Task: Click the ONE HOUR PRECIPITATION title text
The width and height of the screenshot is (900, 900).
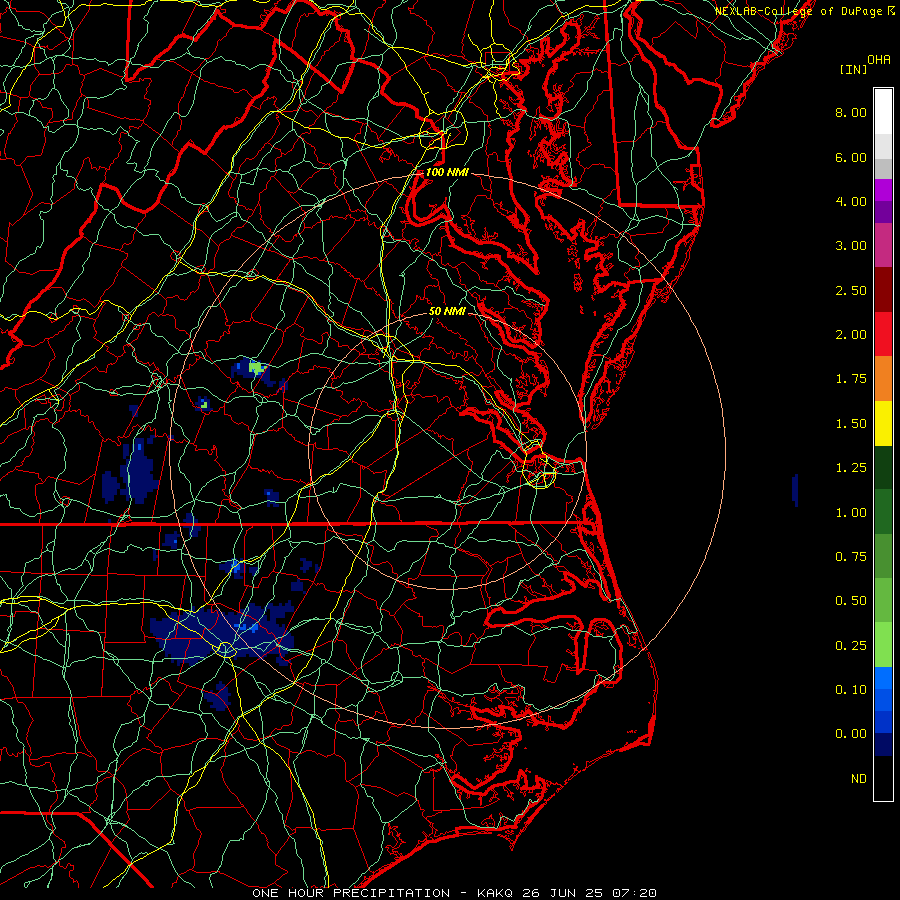Action: point(351,893)
